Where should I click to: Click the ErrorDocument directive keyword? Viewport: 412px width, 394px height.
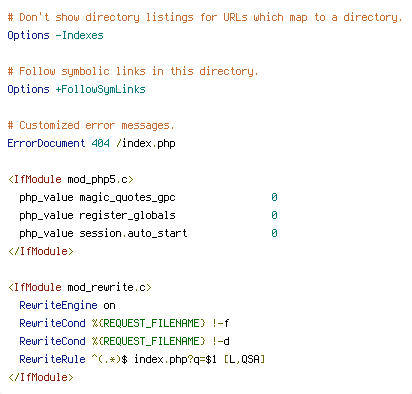coord(46,143)
